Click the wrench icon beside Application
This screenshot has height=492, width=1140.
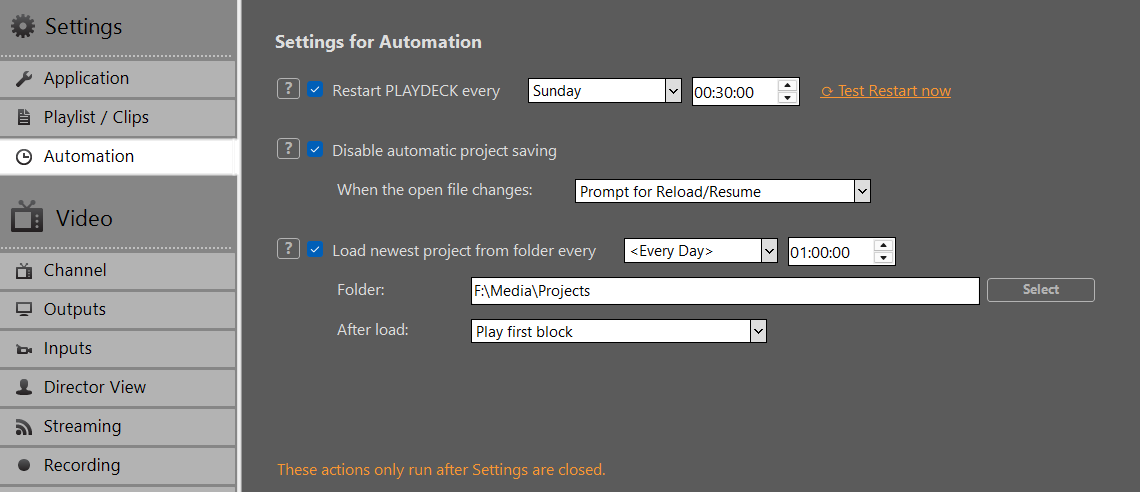[x=24, y=78]
